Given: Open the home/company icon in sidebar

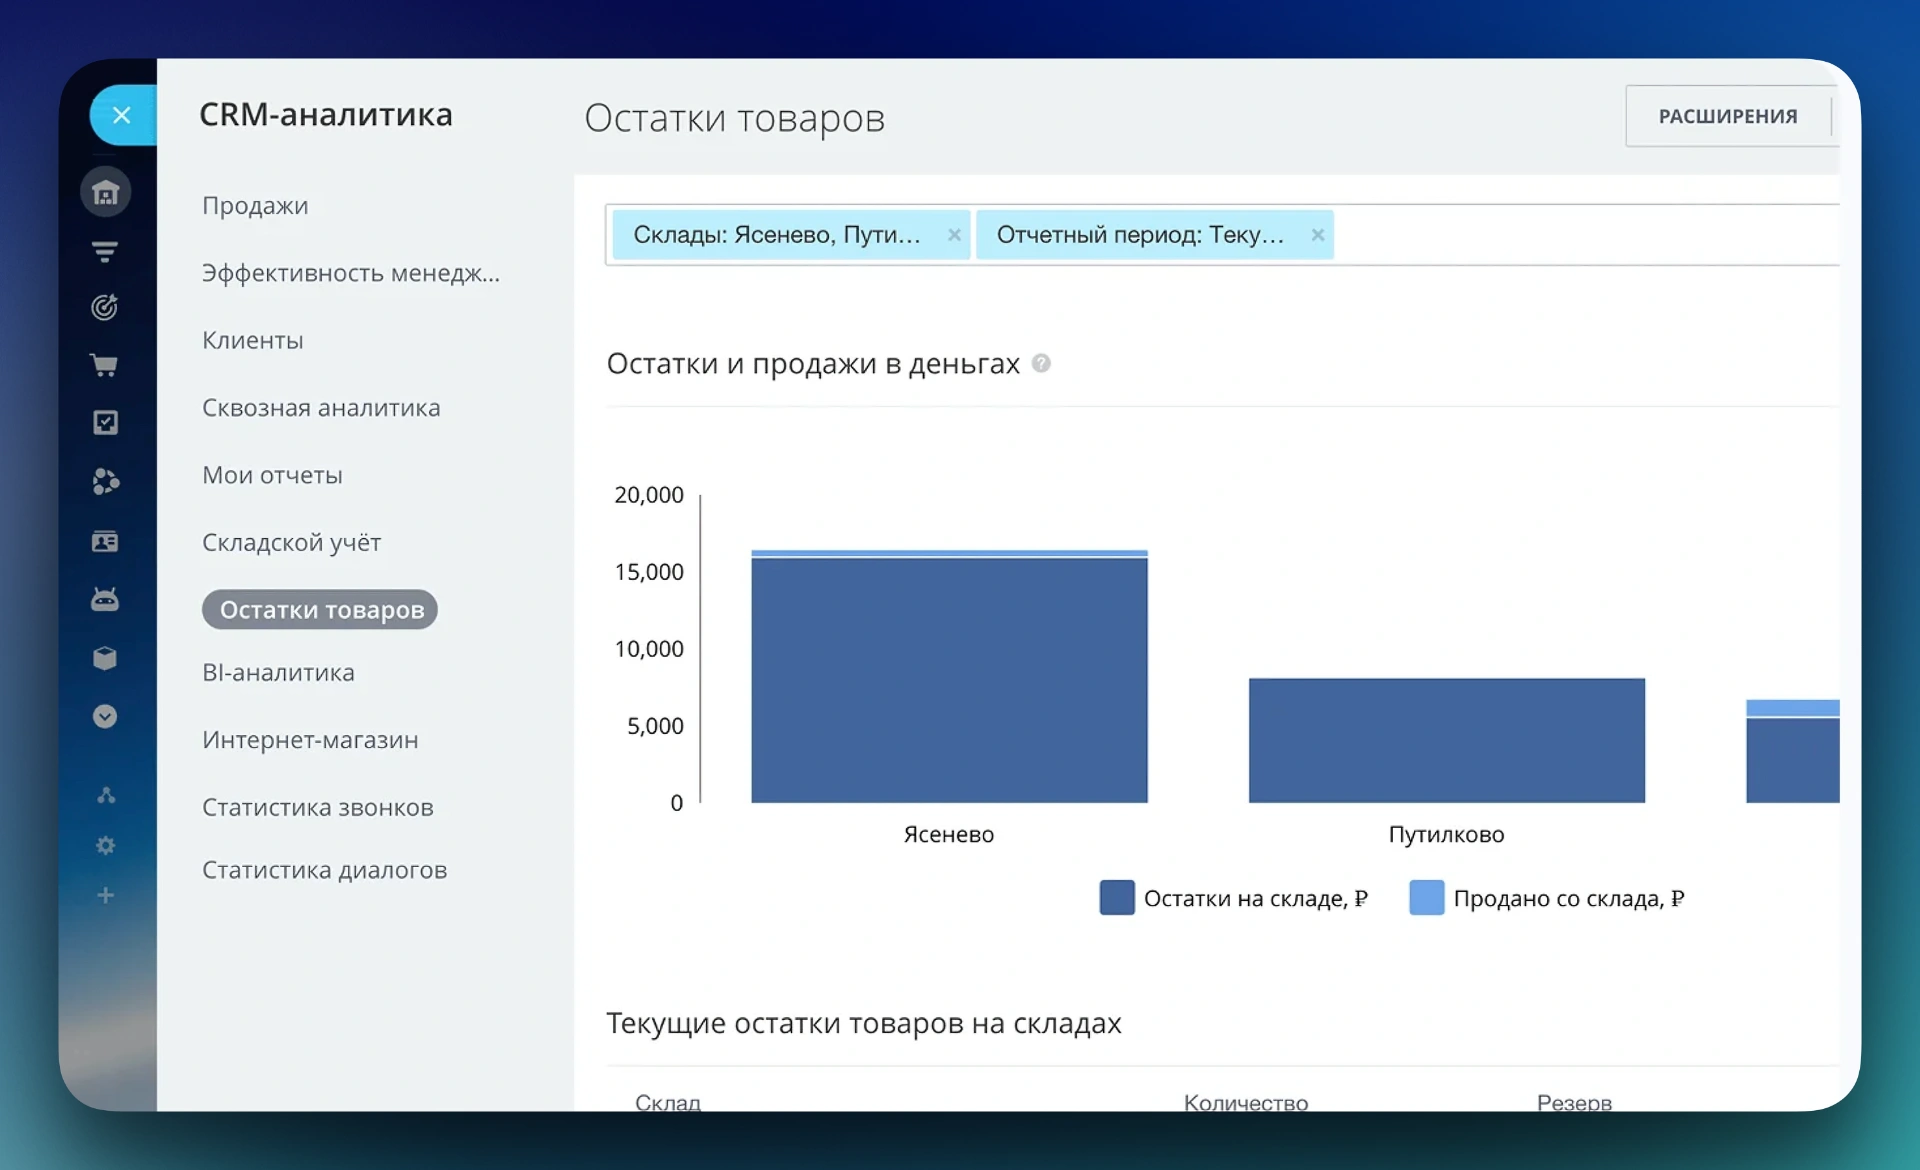Looking at the screenshot, I should click(x=105, y=191).
